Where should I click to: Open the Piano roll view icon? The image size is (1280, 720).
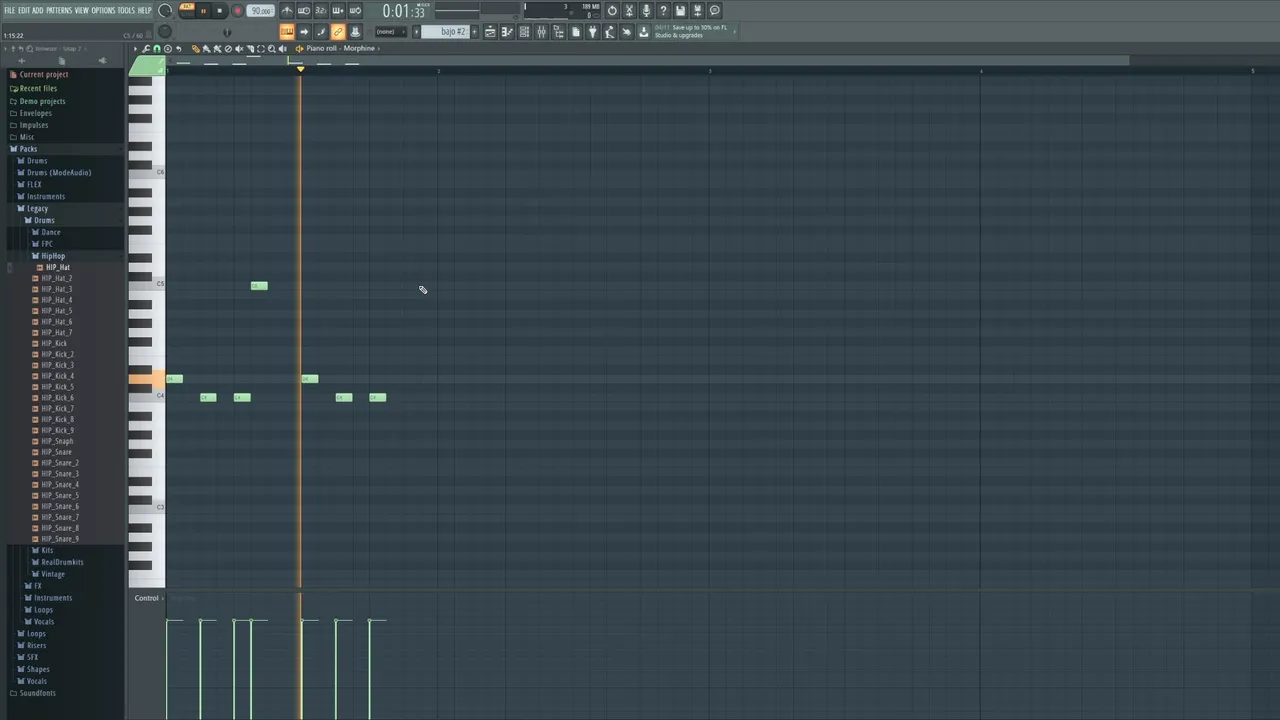[x=507, y=32]
